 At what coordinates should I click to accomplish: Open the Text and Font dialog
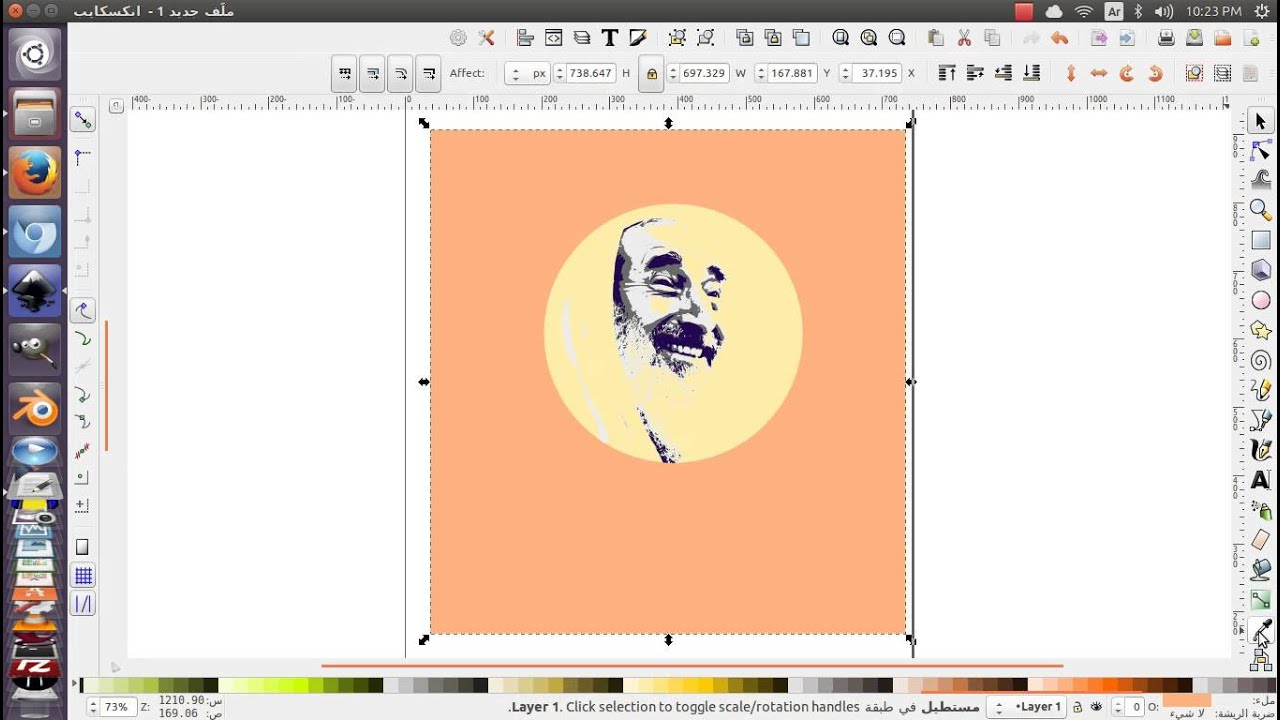coord(609,38)
